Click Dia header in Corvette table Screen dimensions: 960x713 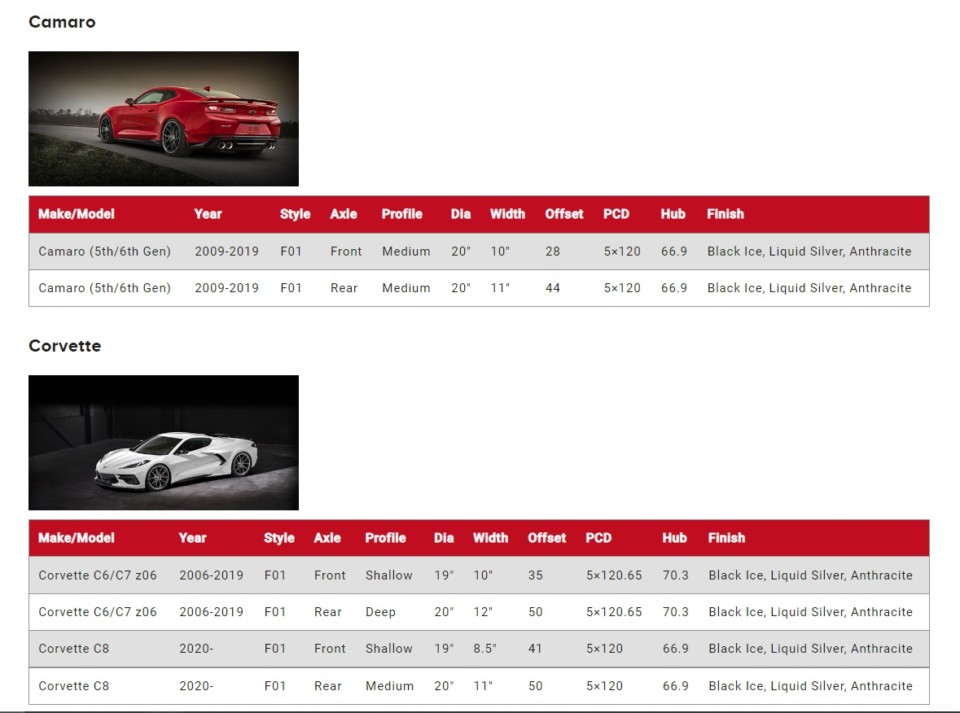[444, 538]
